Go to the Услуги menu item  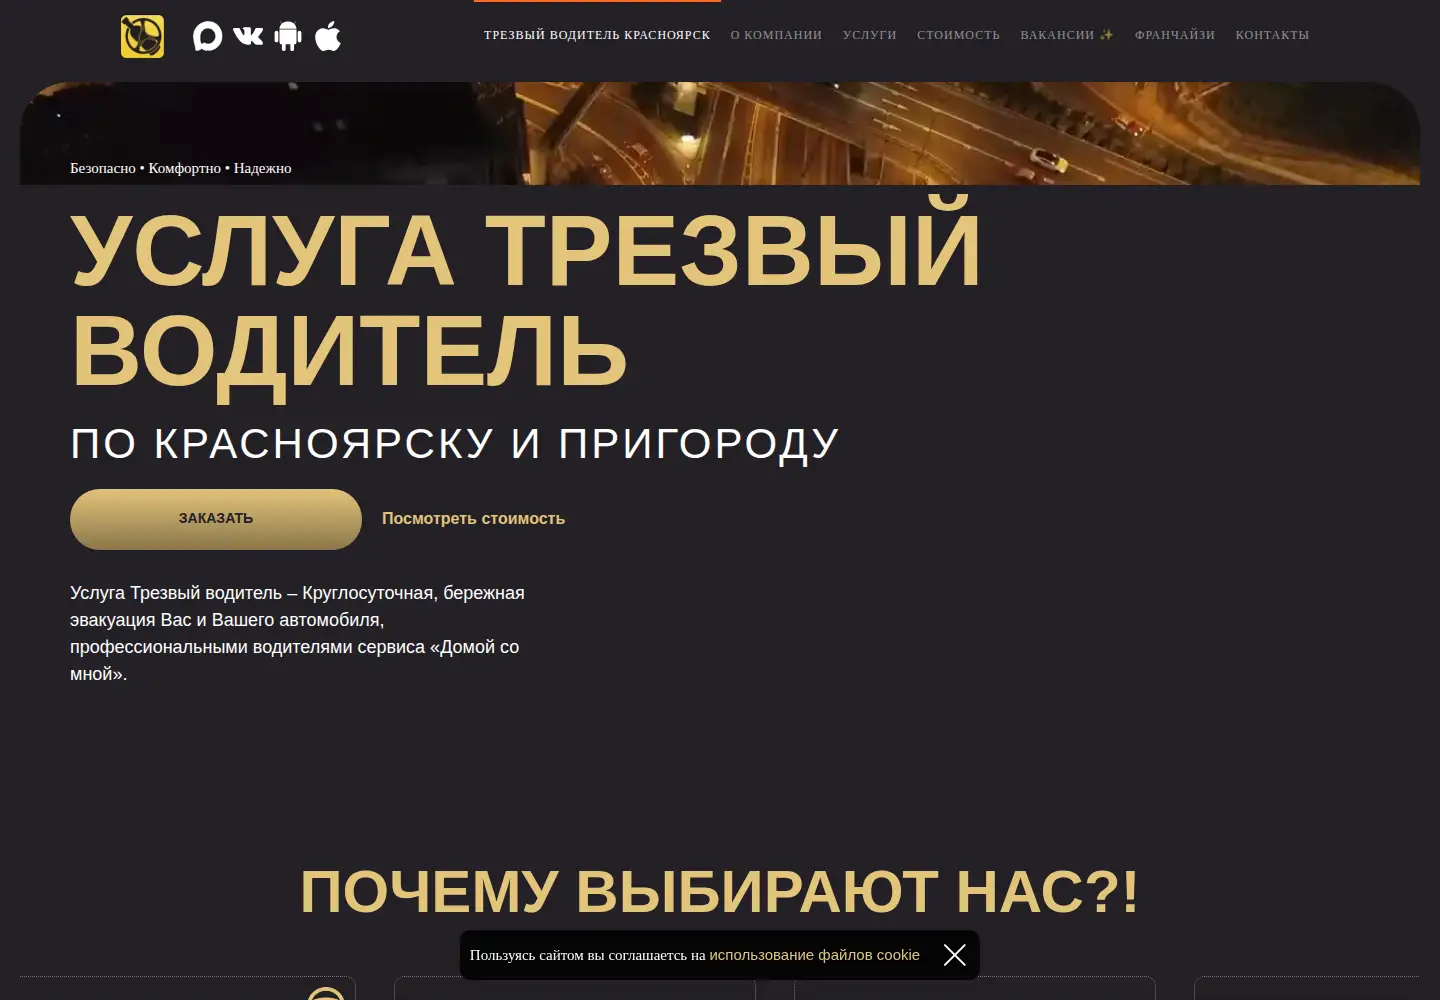point(870,35)
